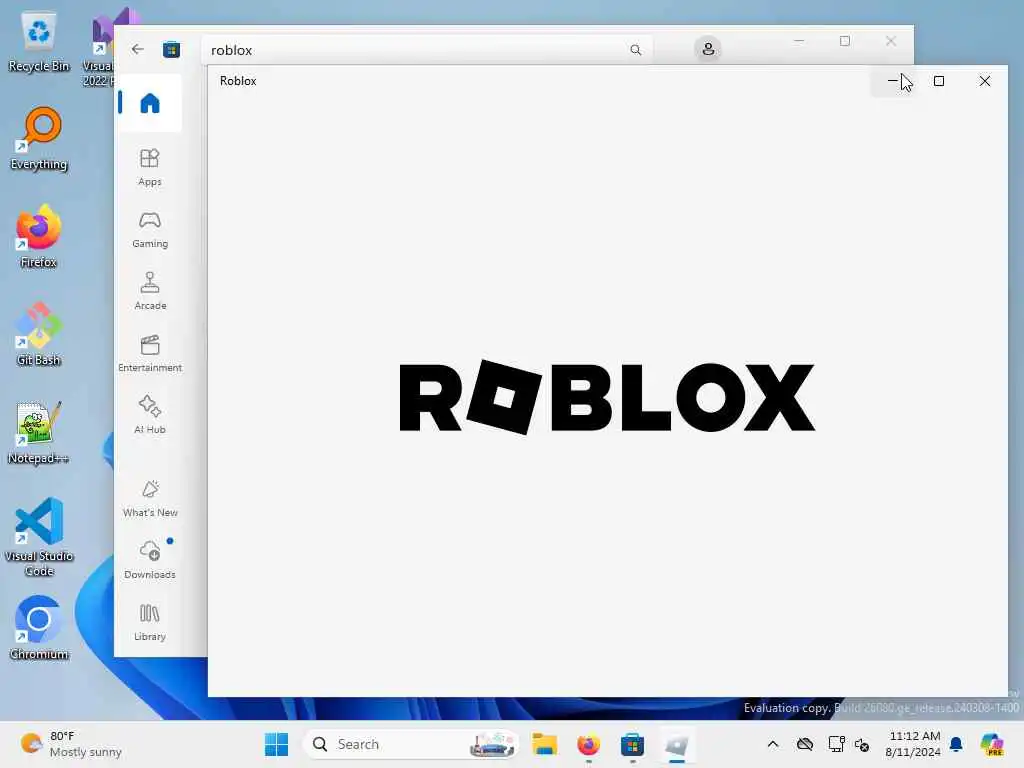This screenshot has width=1024, height=768.
Task: Open AI Hub in Store sidebar
Action: click(x=150, y=415)
